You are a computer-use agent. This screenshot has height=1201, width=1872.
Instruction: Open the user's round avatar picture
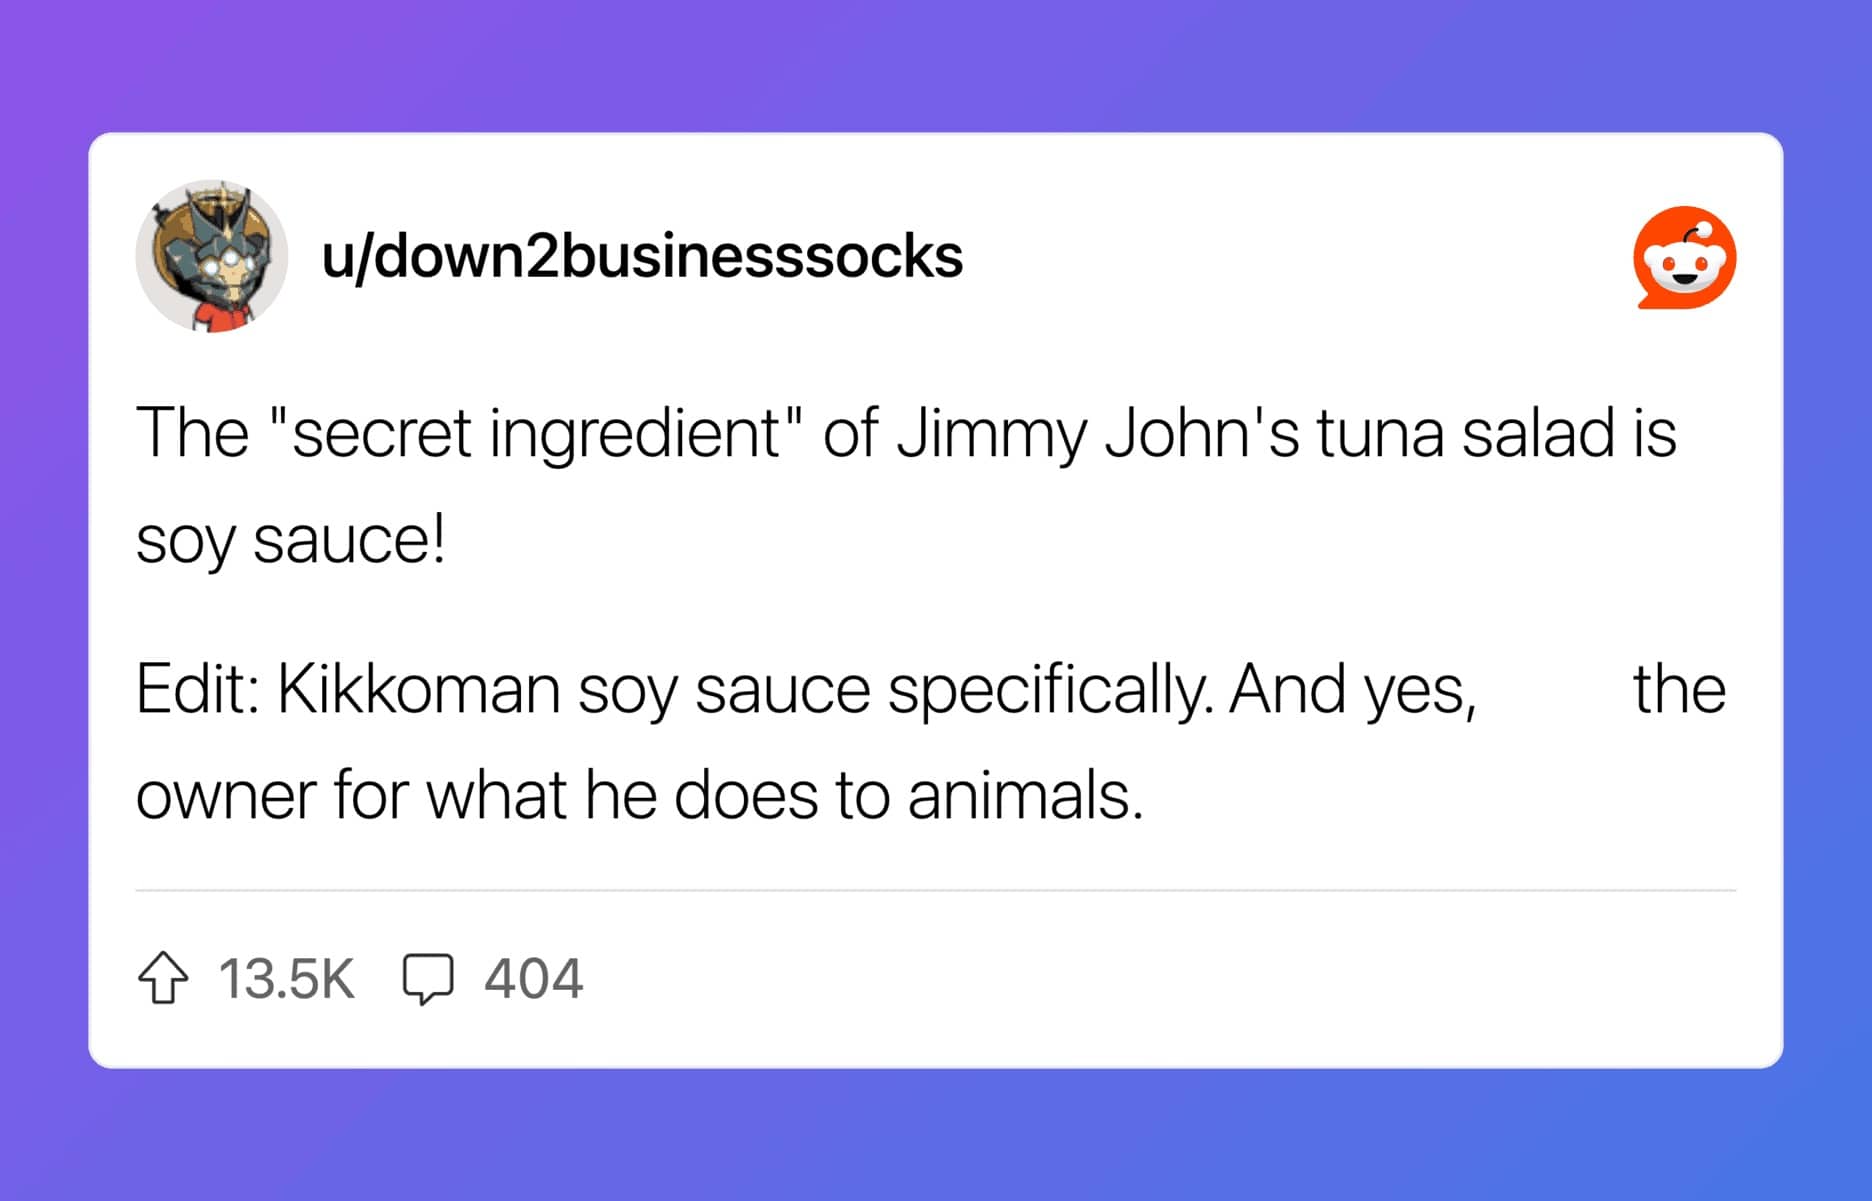coord(212,256)
